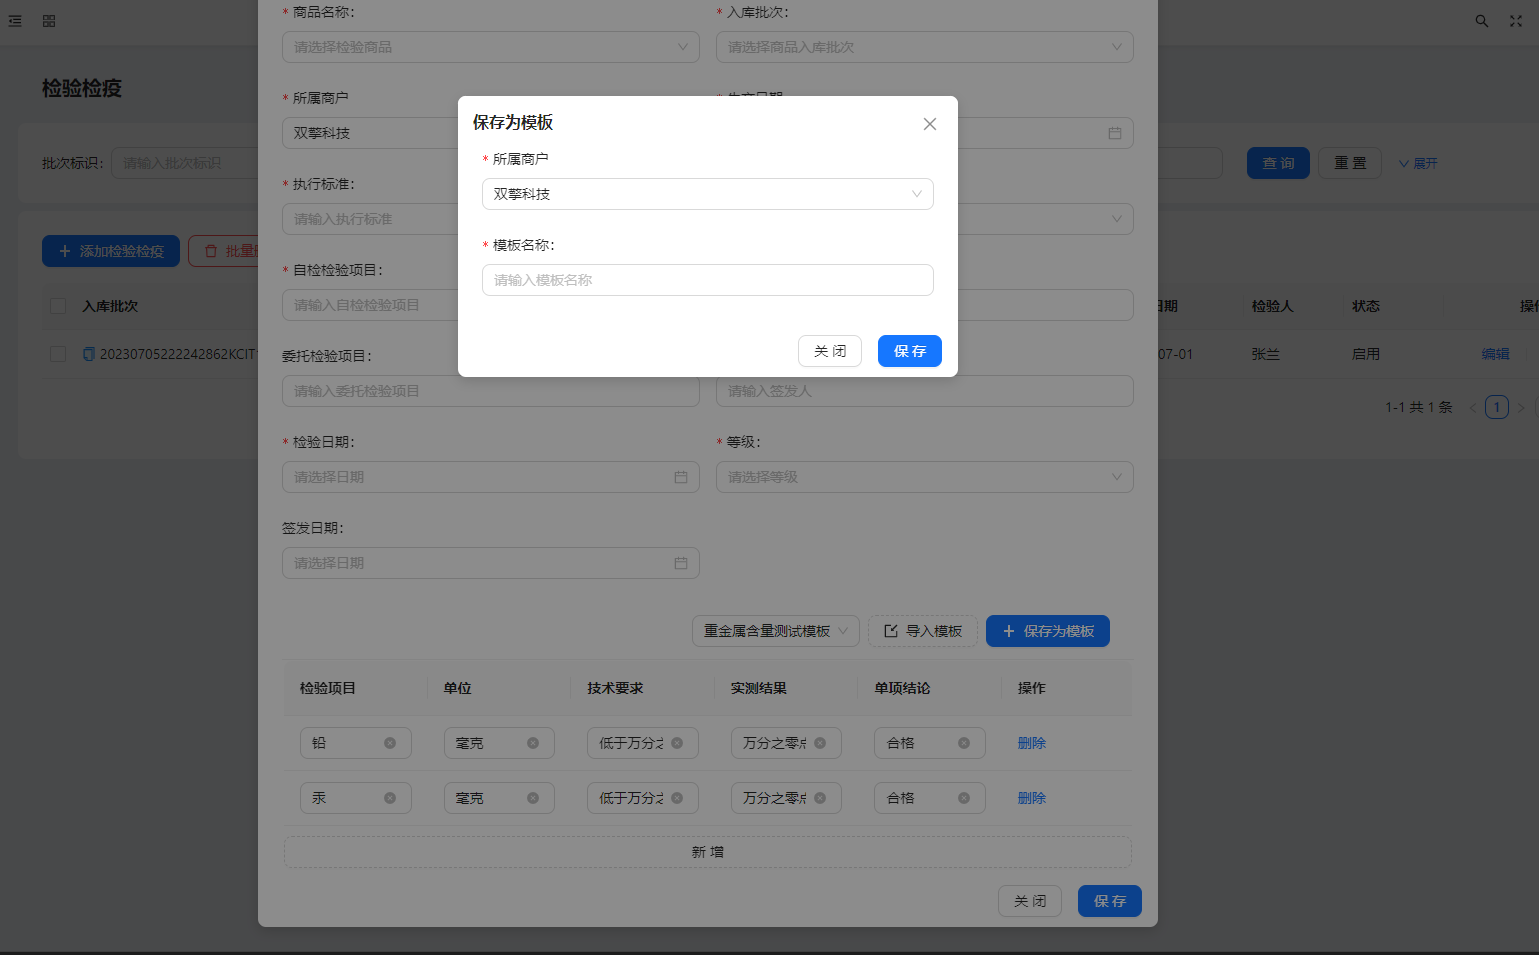This screenshot has height=955, width=1539.
Task: Click copy icon beside batch number
Action: 89,354
